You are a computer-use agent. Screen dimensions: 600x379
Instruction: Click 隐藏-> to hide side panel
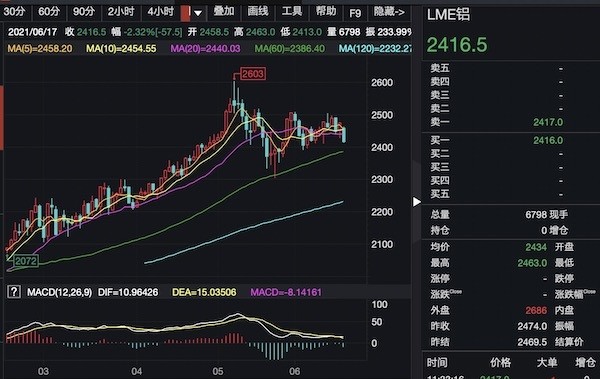point(389,12)
